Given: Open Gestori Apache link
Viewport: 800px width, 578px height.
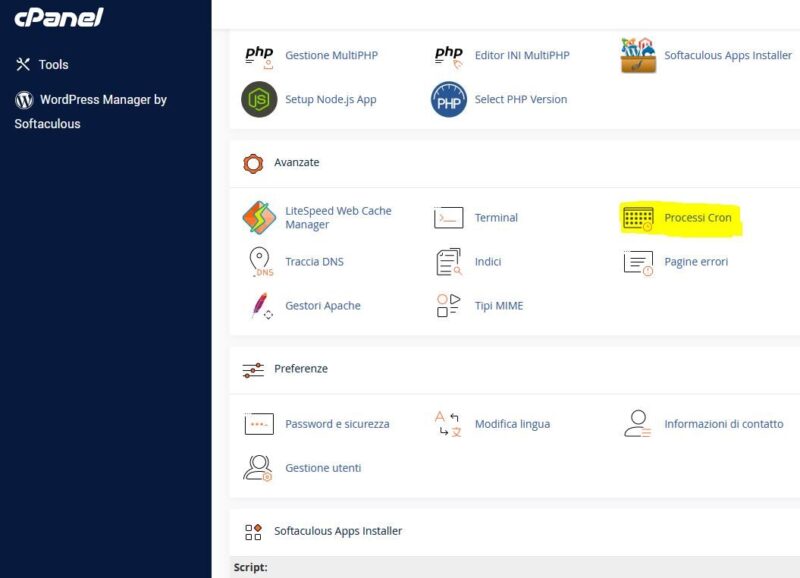Looking at the screenshot, I should pos(322,306).
